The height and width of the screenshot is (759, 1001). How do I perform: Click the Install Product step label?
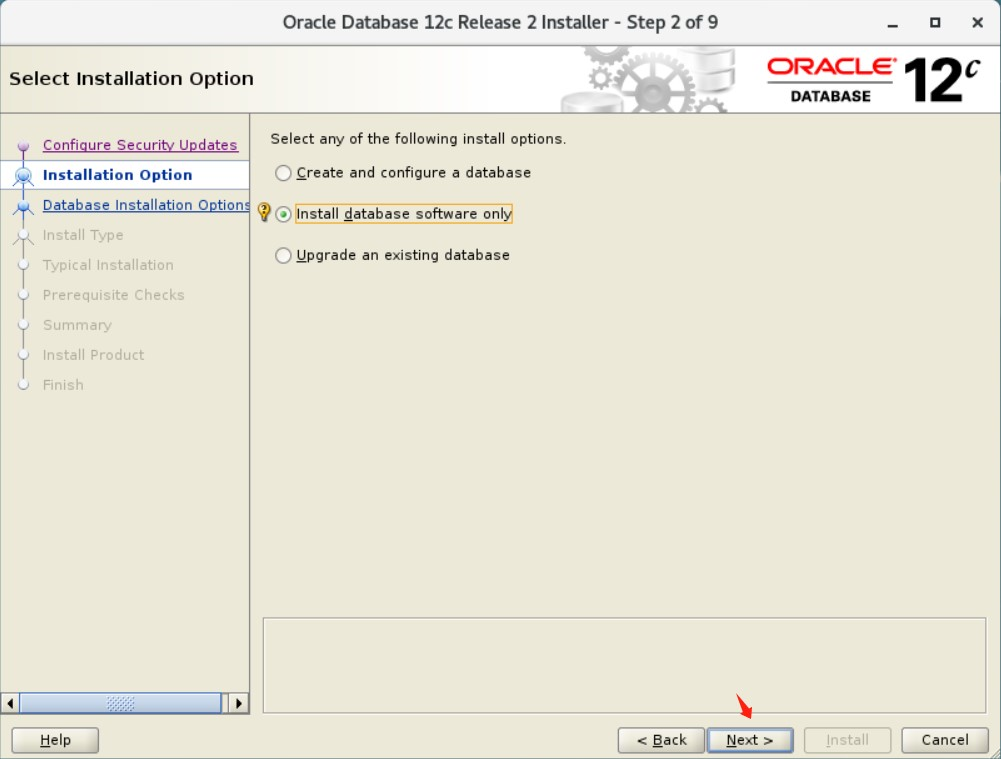[x=93, y=355]
